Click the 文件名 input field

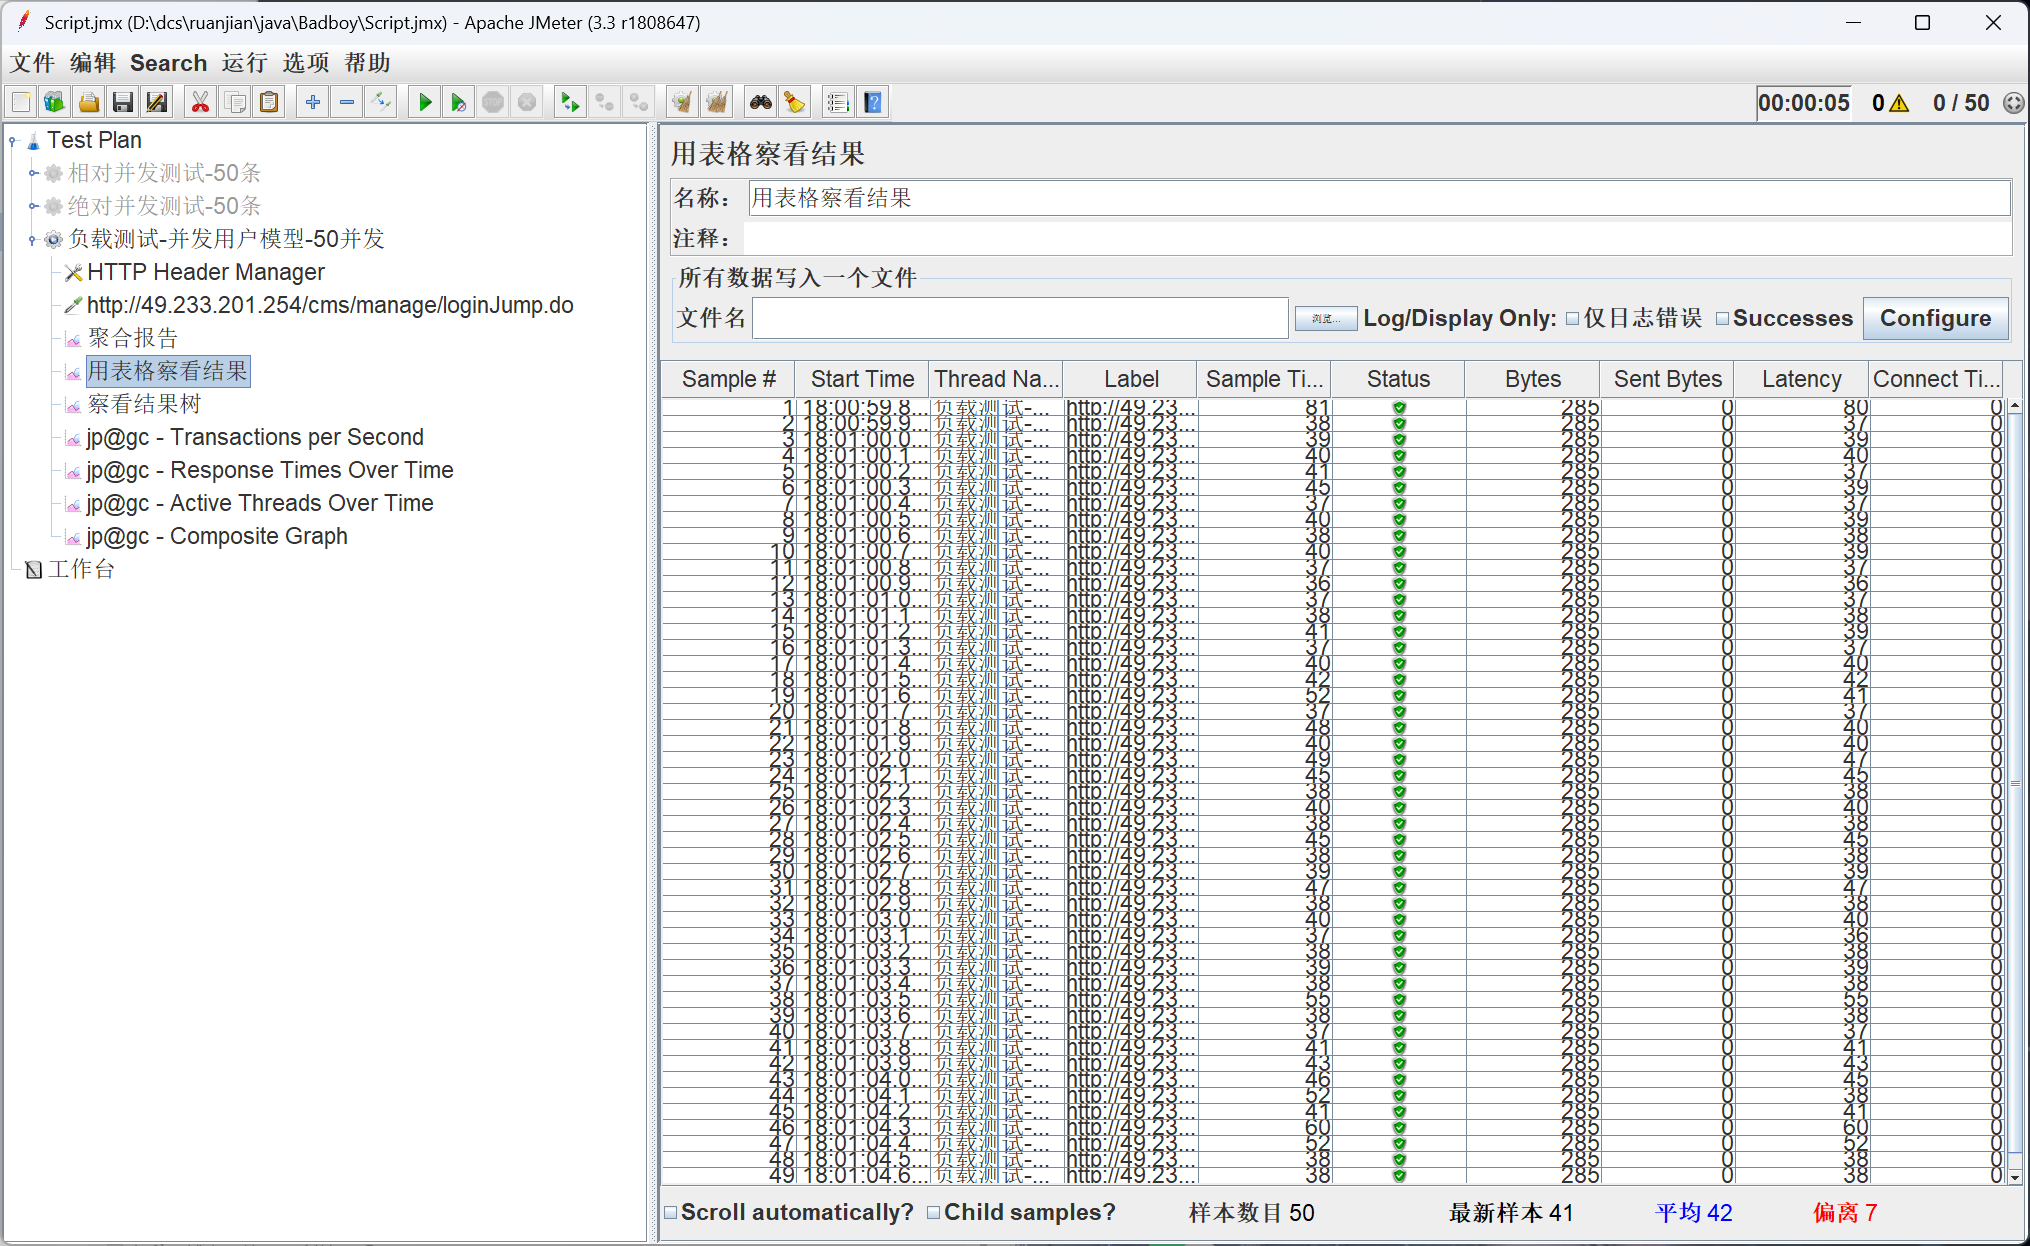(1020, 319)
